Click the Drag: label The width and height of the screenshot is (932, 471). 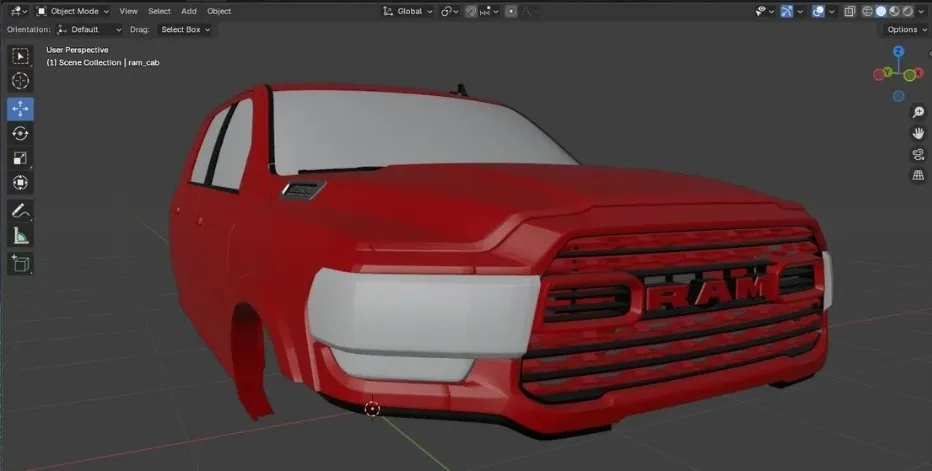pyautogui.click(x=140, y=30)
